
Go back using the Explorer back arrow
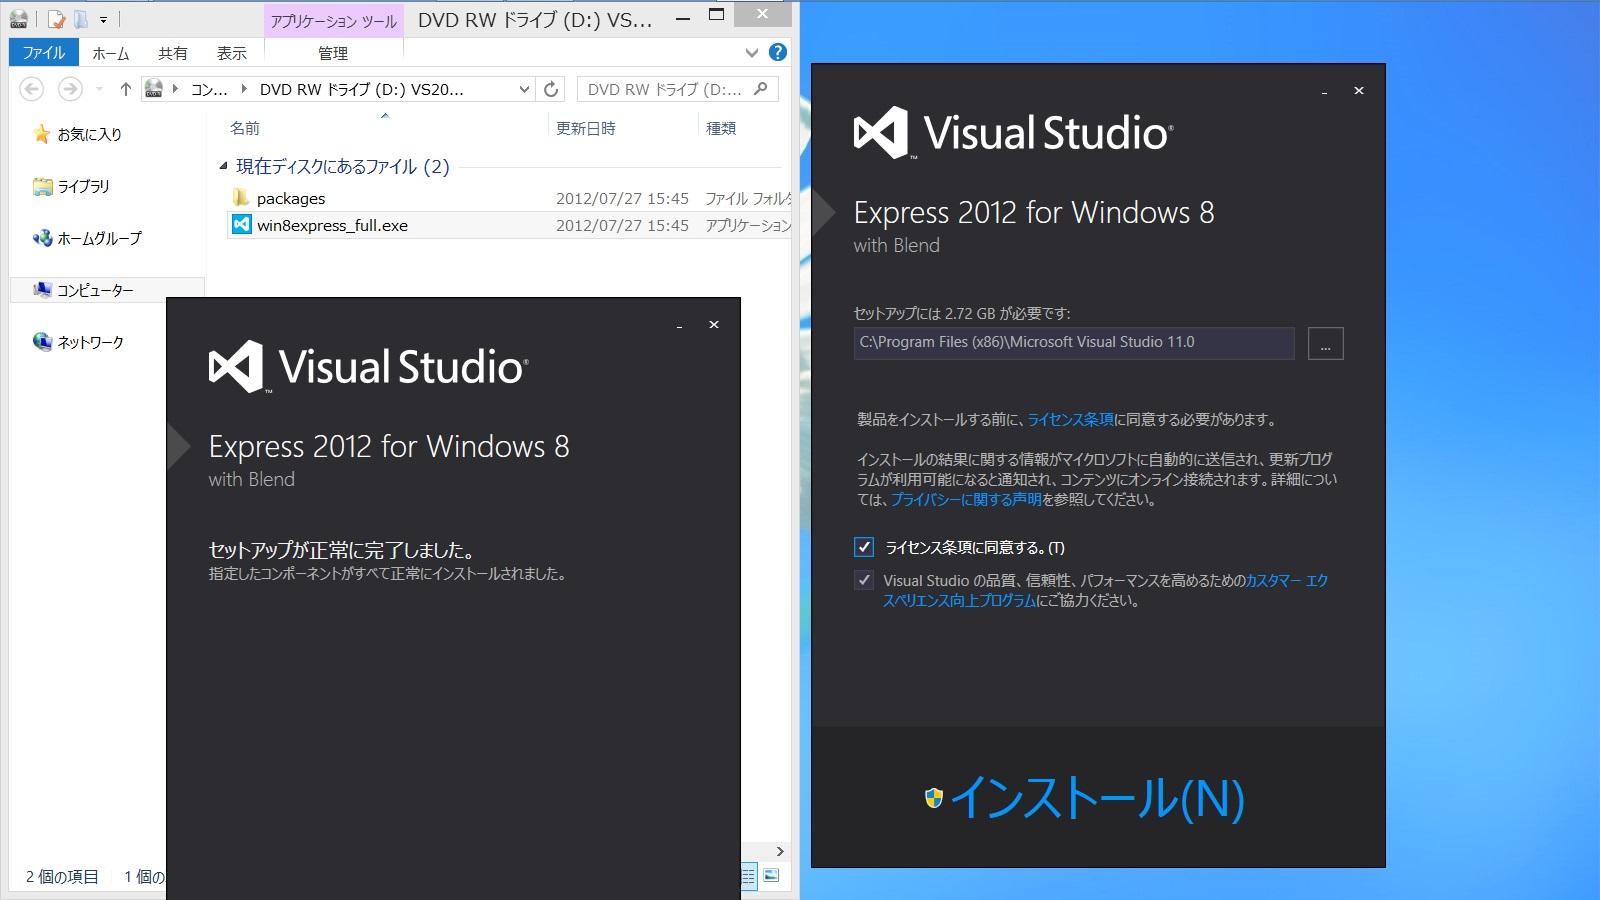[x=32, y=89]
